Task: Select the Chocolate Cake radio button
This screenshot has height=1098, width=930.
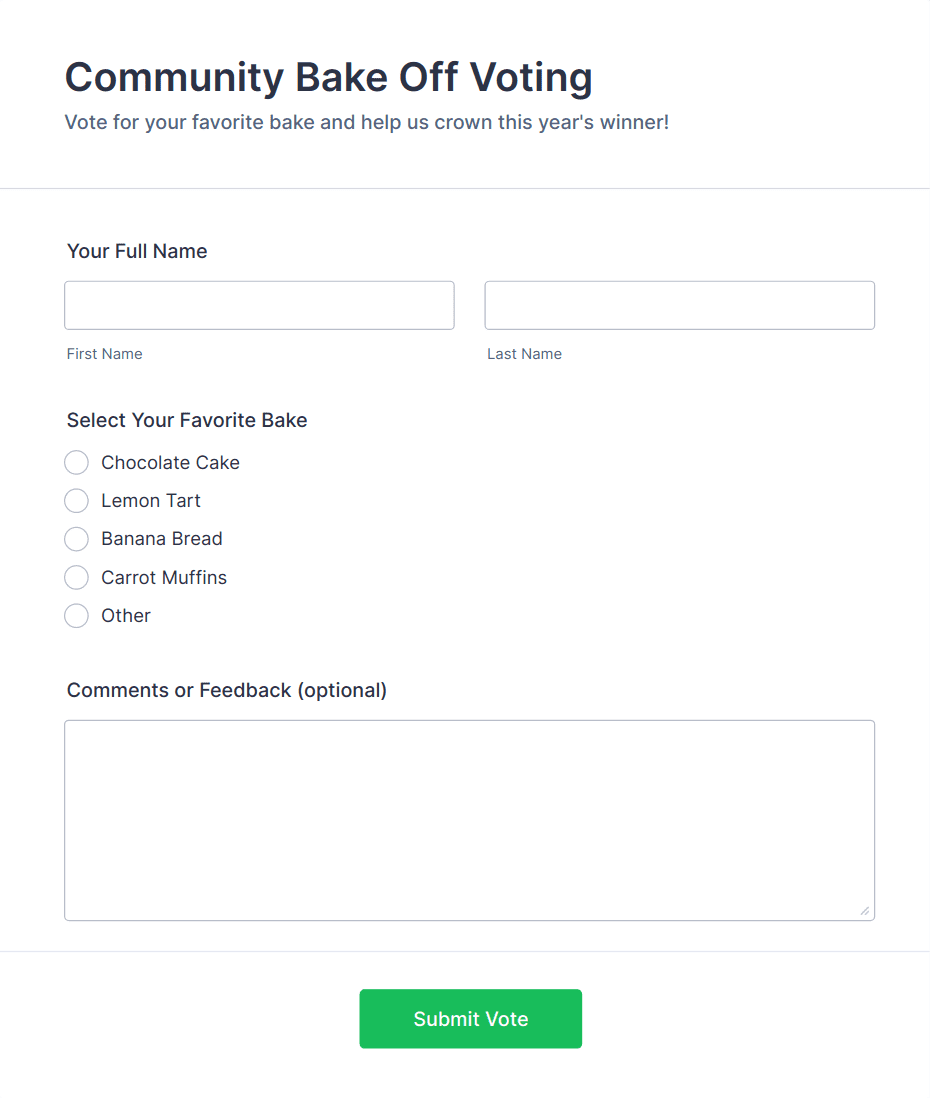Action: [x=76, y=462]
